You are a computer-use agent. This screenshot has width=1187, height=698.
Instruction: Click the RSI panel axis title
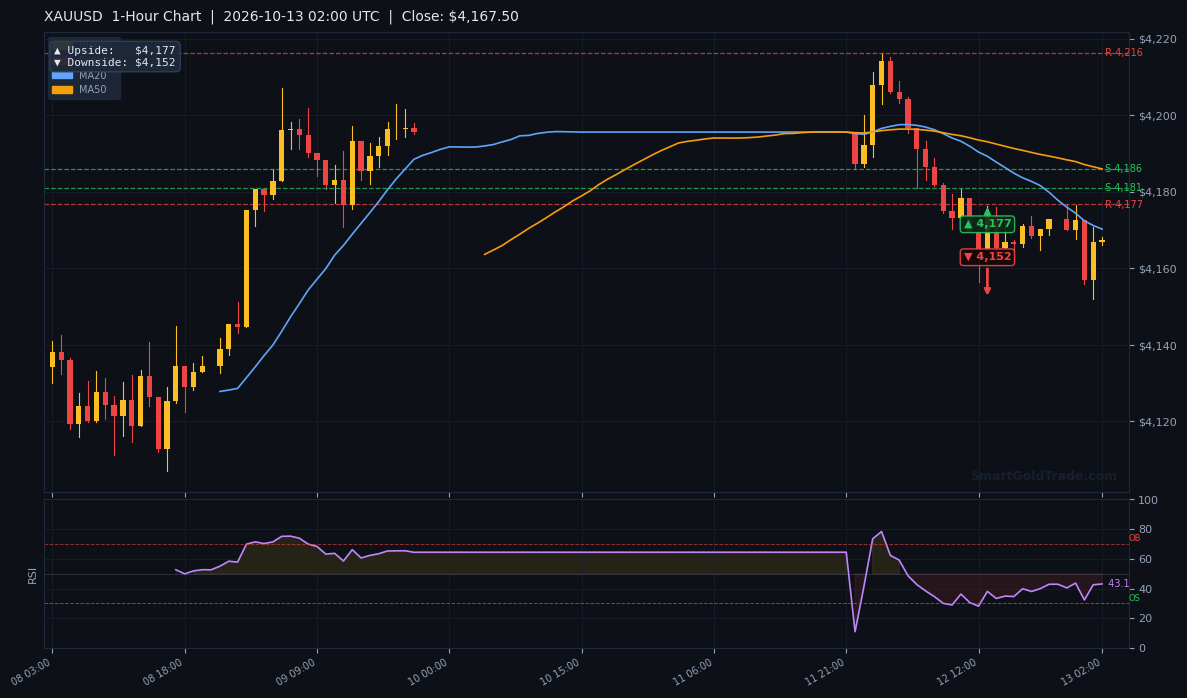(x=33, y=575)
